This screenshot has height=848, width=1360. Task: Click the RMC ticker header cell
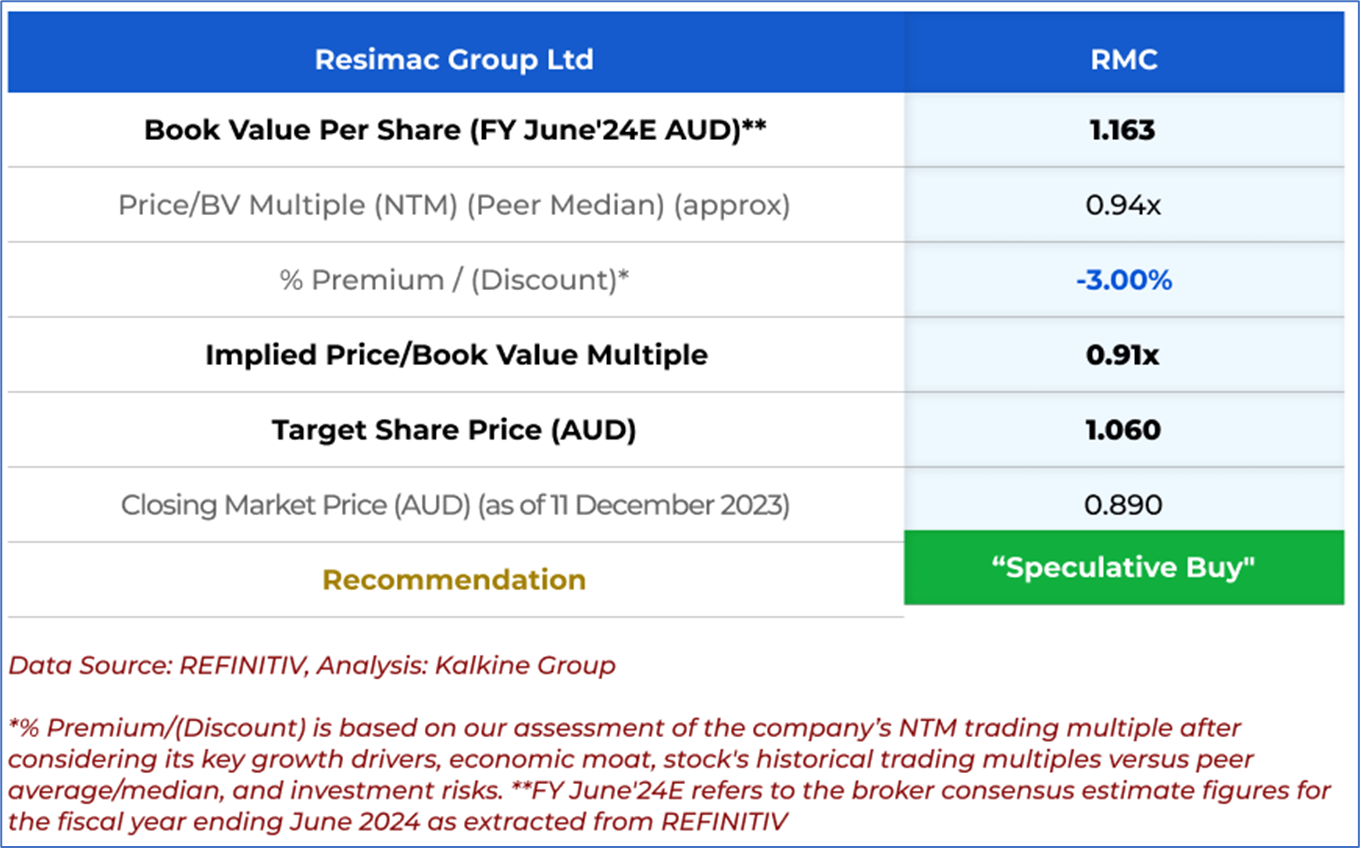tap(1123, 59)
